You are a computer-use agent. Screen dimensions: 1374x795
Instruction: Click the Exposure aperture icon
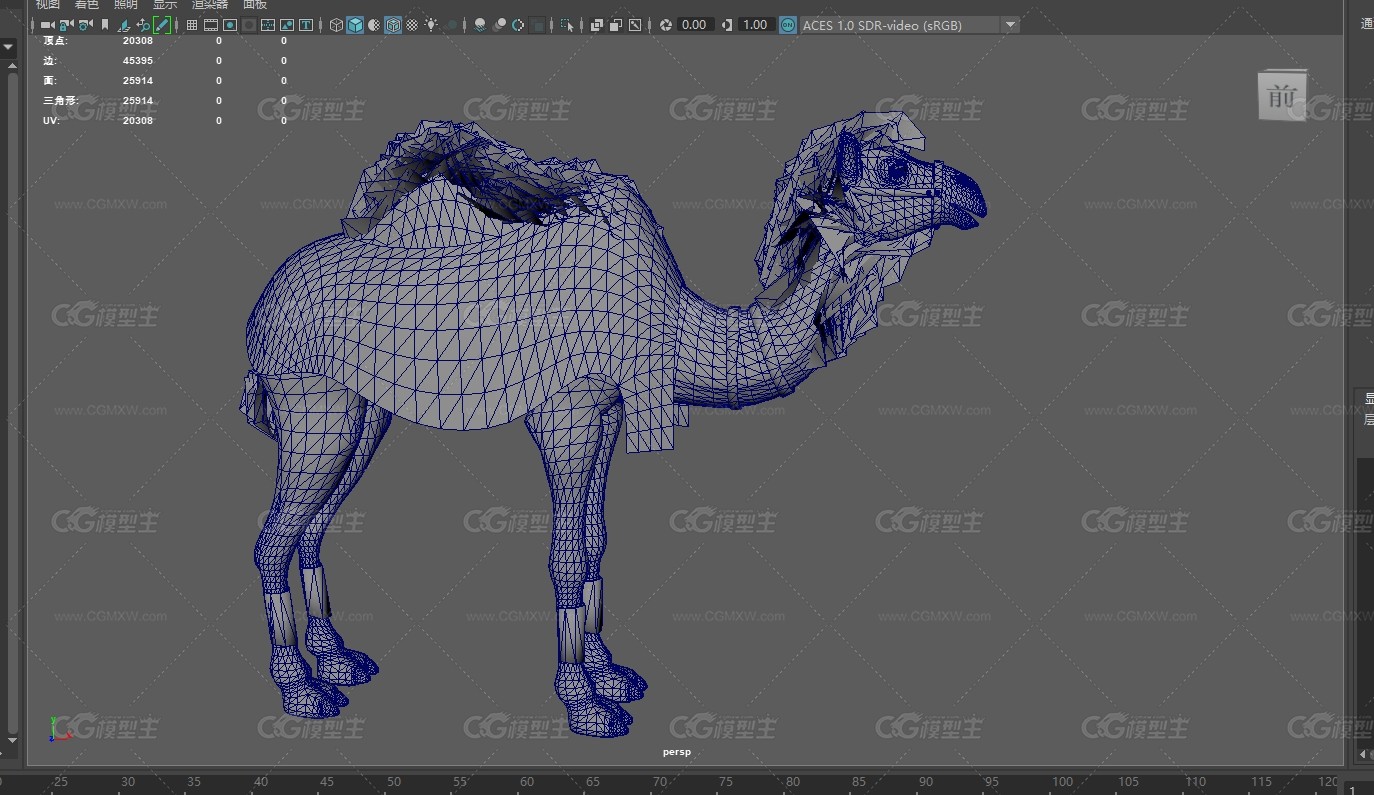[666, 25]
